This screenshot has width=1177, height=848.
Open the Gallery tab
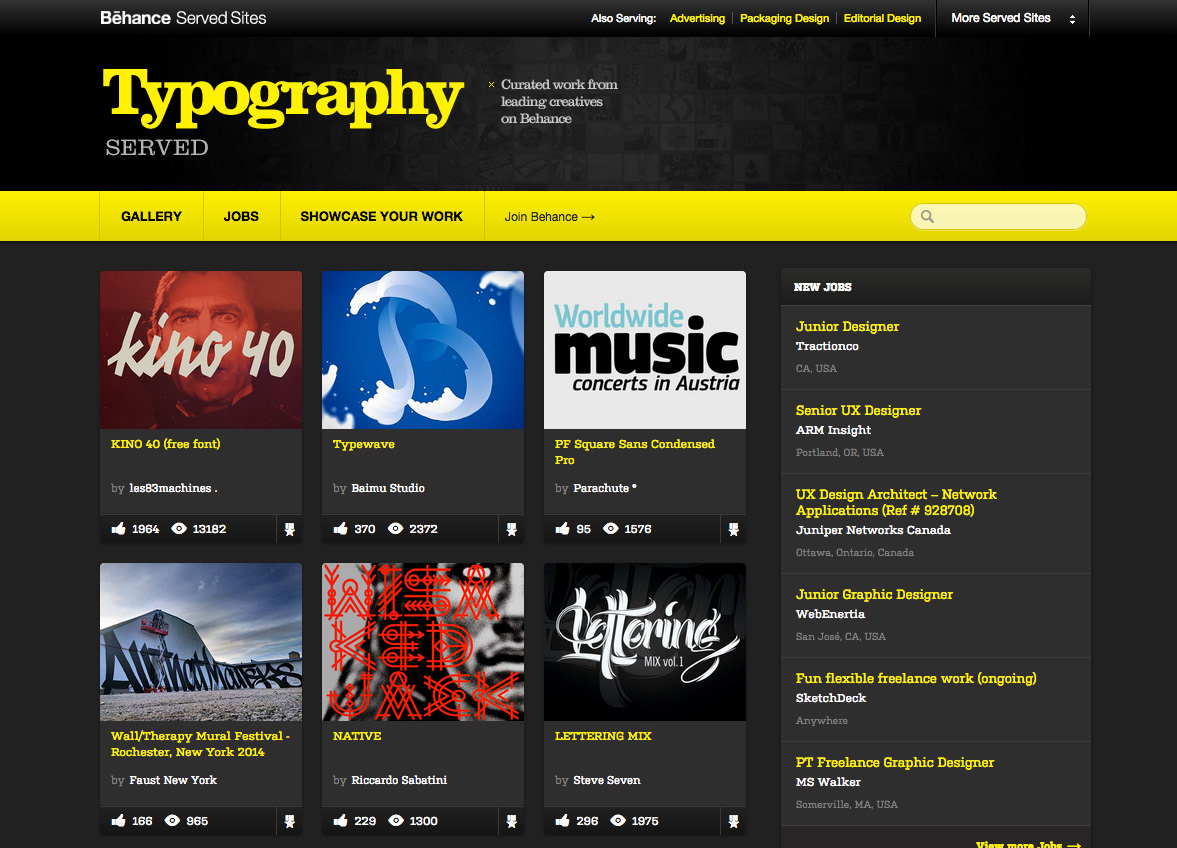pyautogui.click(x=152, y=216)
